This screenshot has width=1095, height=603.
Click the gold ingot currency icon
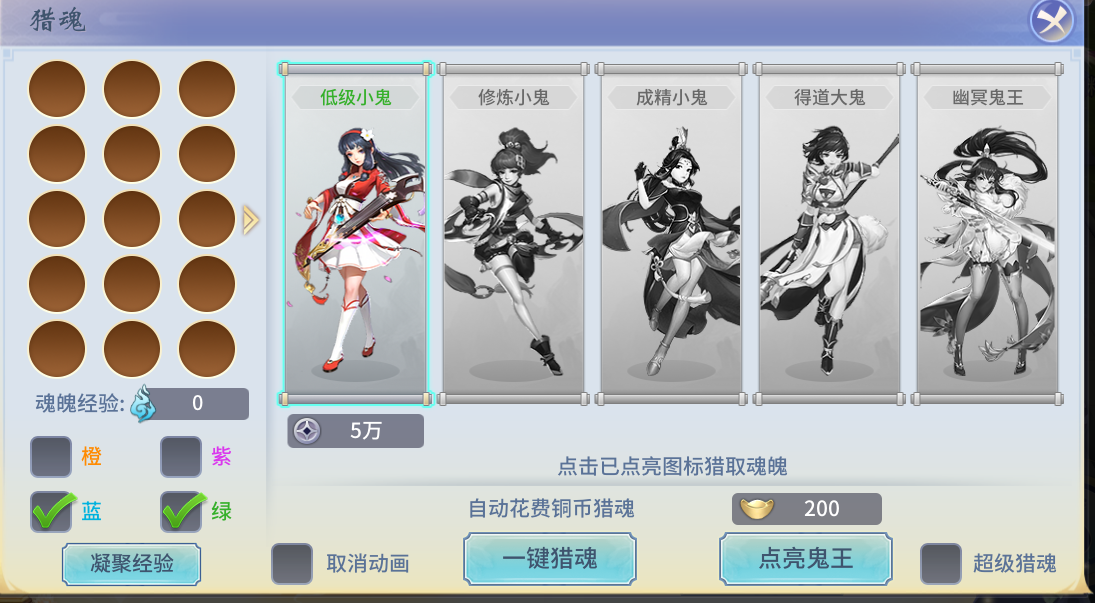coord(757,509)
